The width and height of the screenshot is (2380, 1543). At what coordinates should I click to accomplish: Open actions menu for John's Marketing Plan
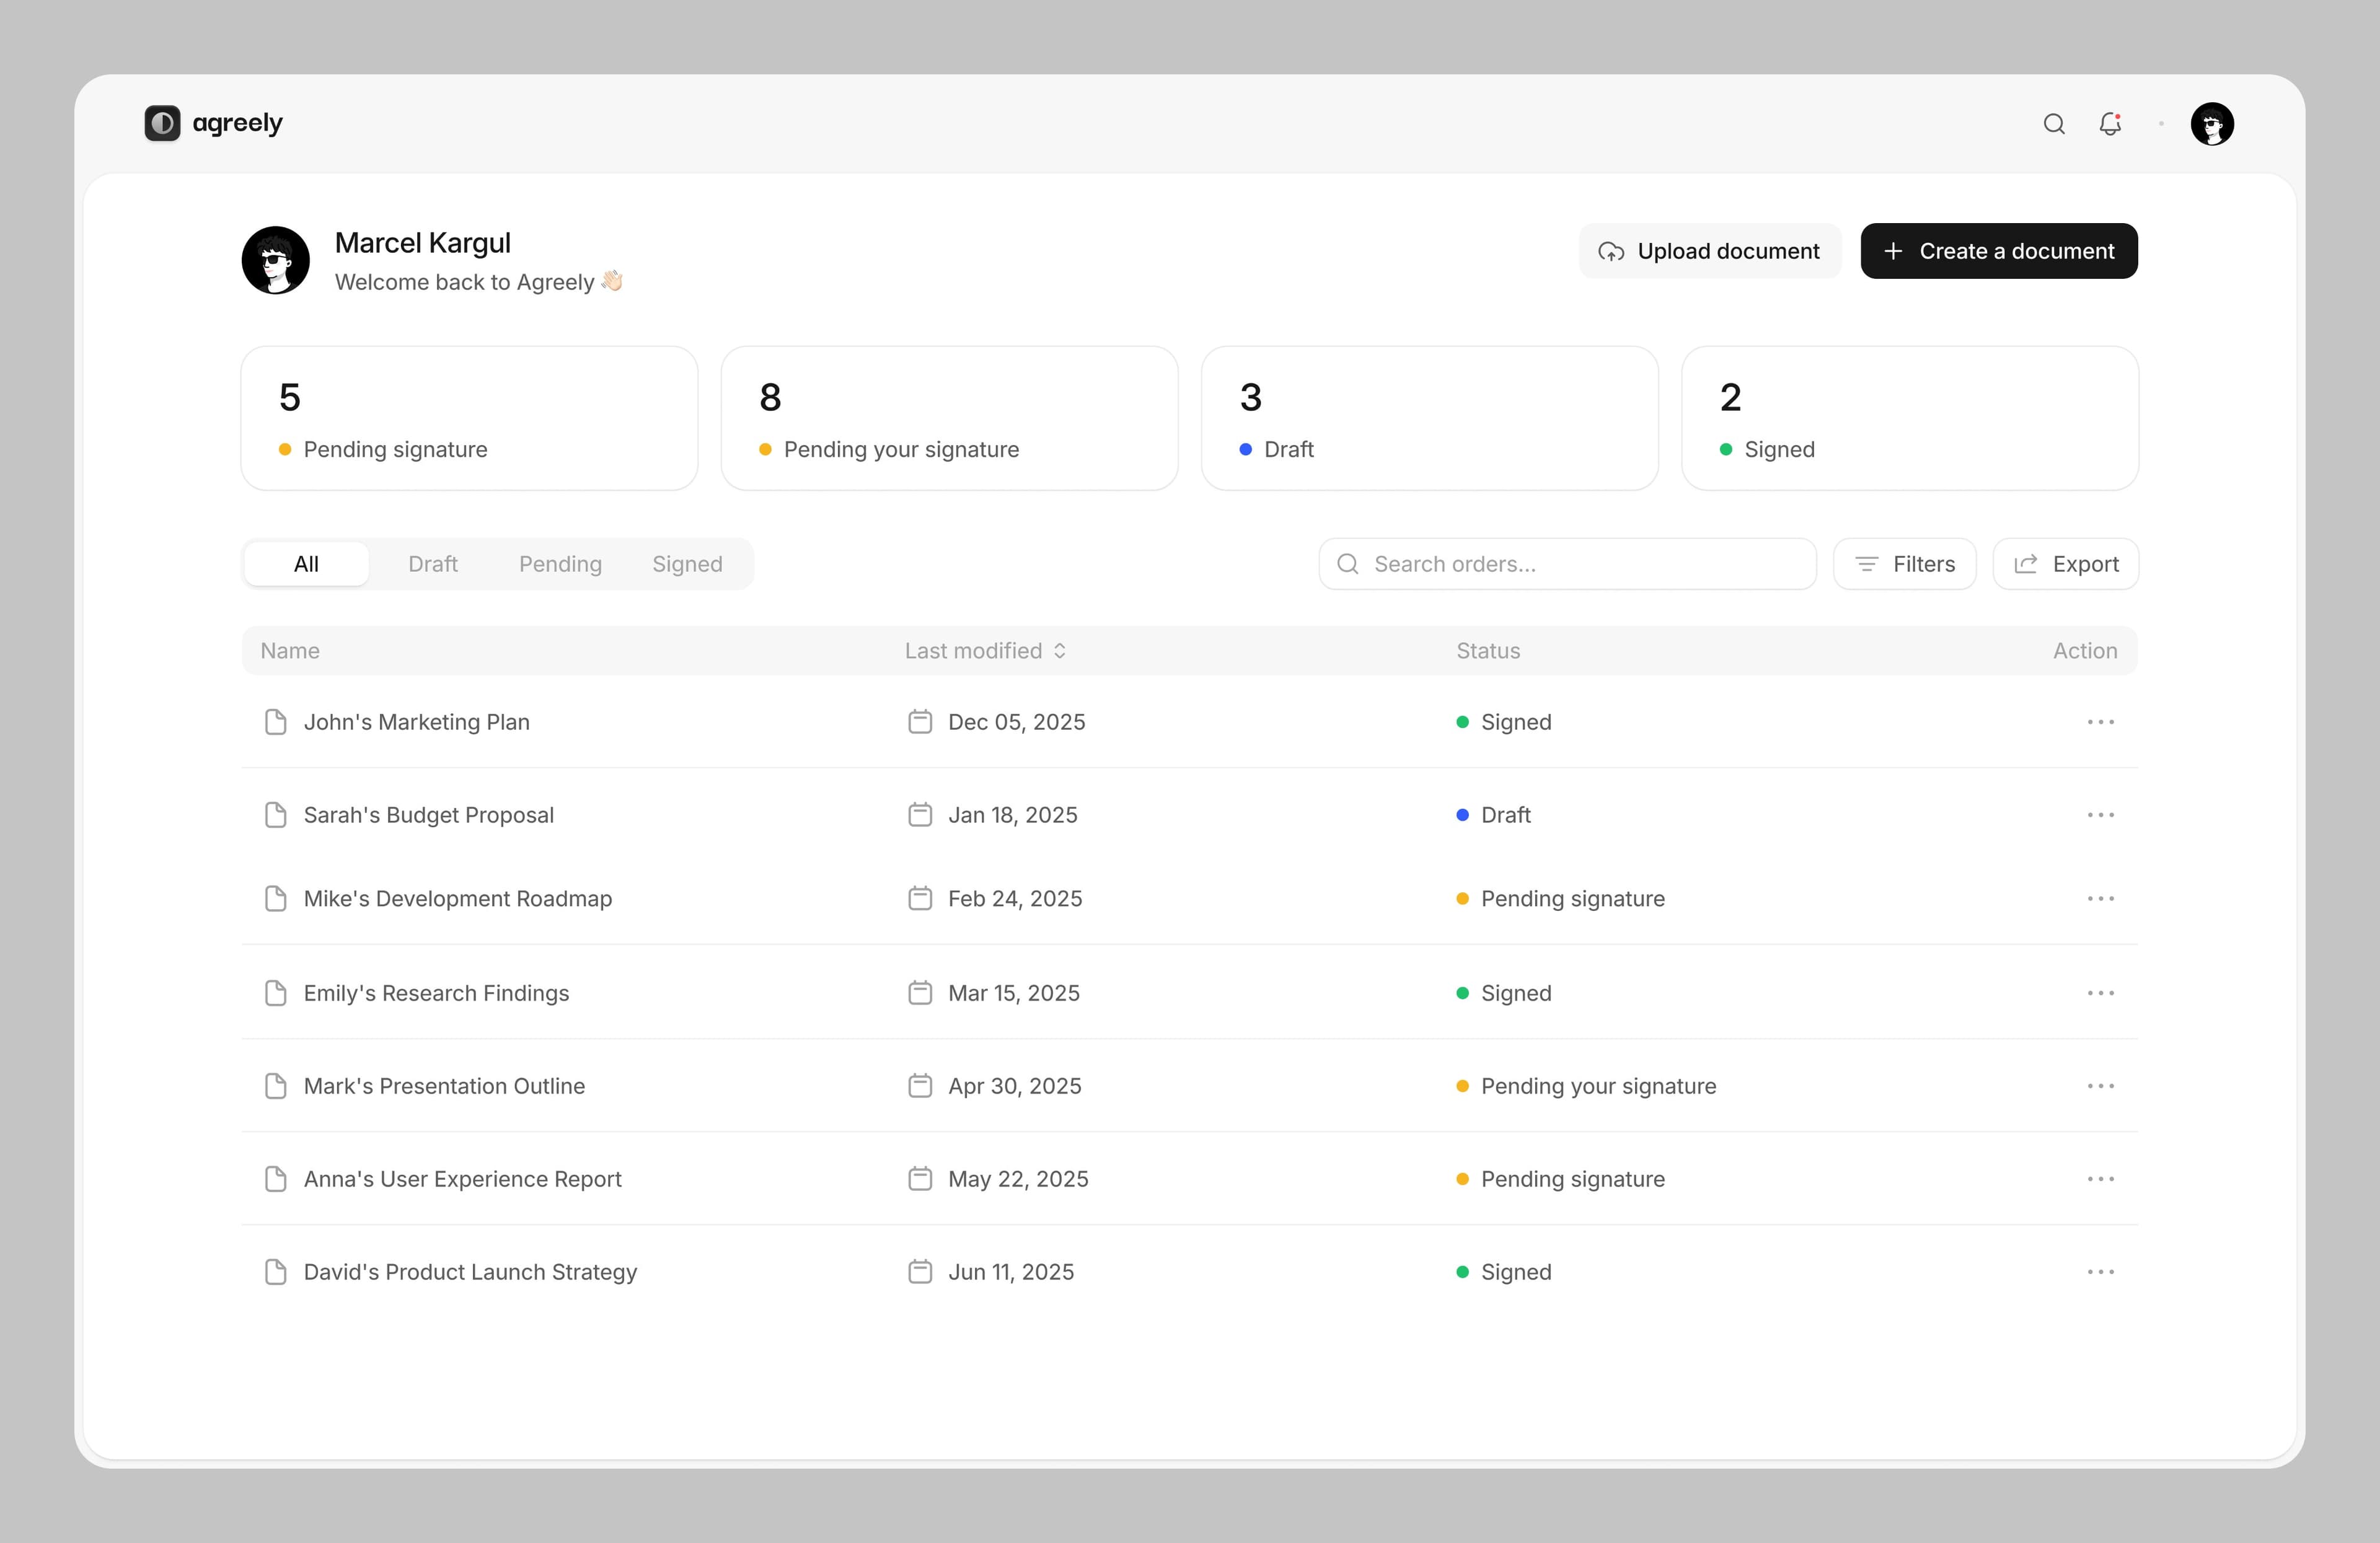coord(2100,722)
